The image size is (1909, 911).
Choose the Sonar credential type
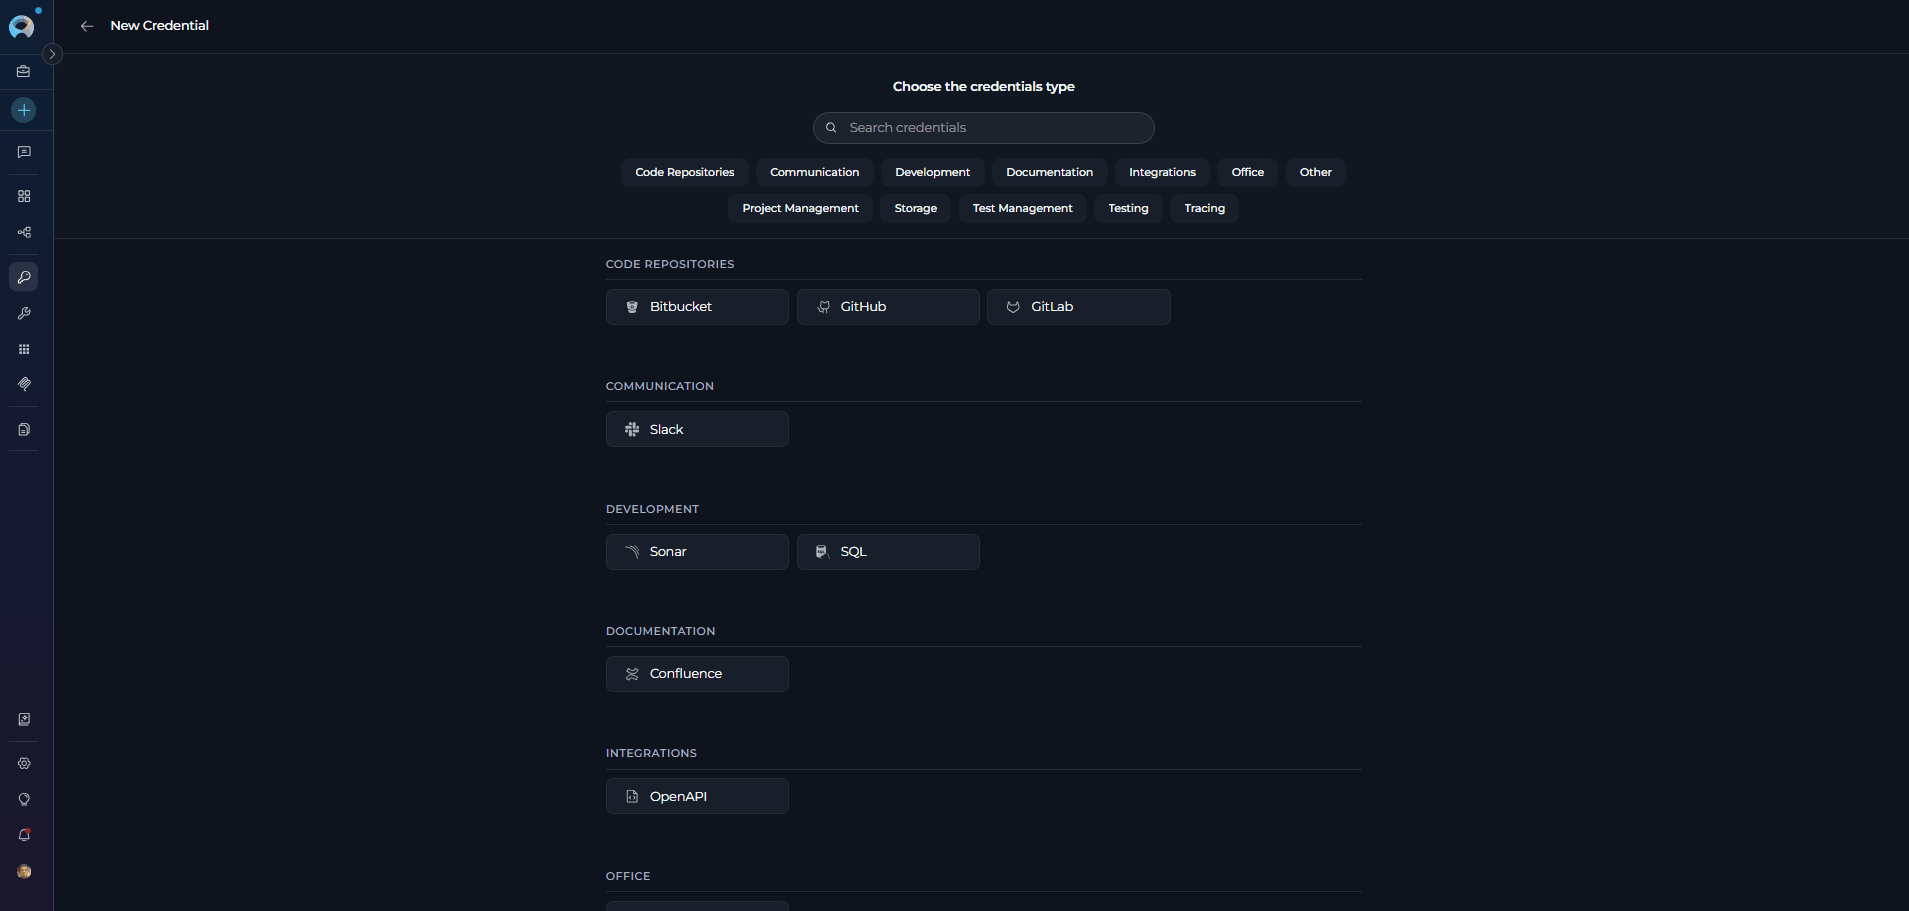click(697, 552)
